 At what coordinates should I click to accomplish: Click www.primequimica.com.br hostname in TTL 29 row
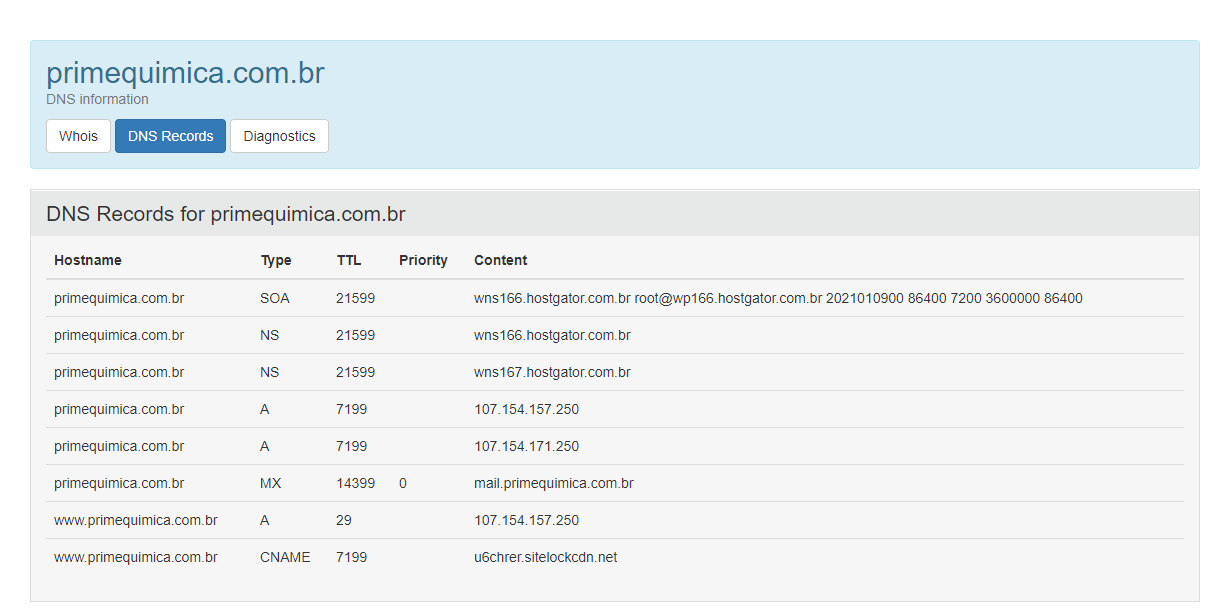pyautogui.click(x=136, y=520)
